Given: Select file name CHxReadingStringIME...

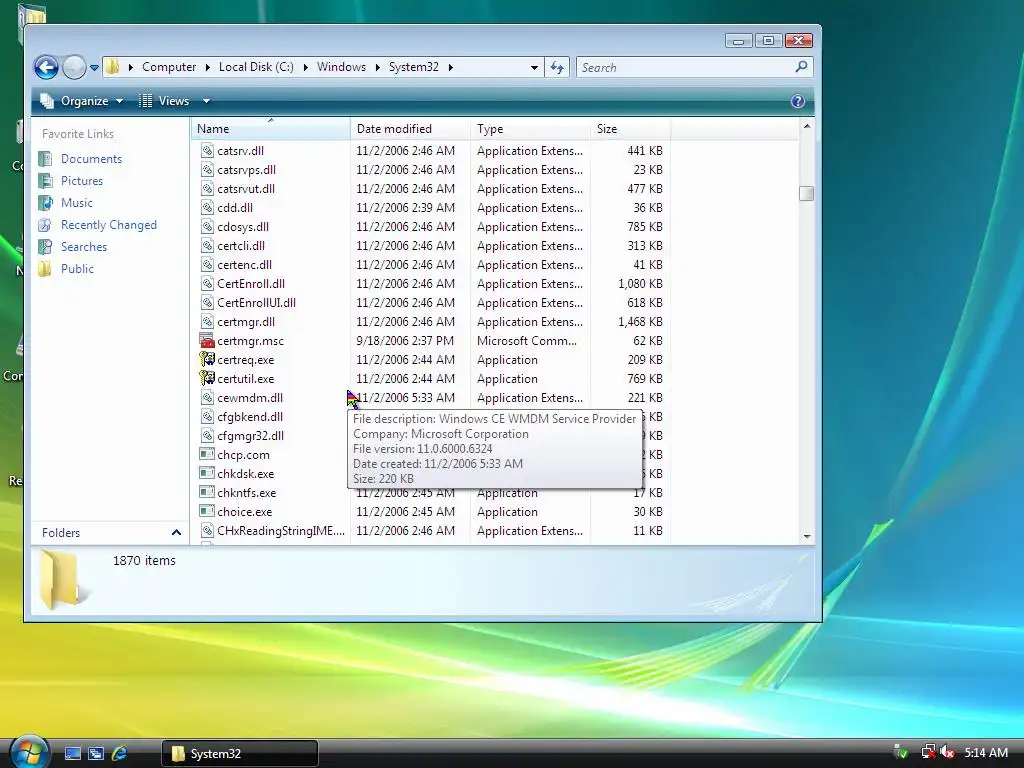Looking at the screenshot, I should point(281,530).
